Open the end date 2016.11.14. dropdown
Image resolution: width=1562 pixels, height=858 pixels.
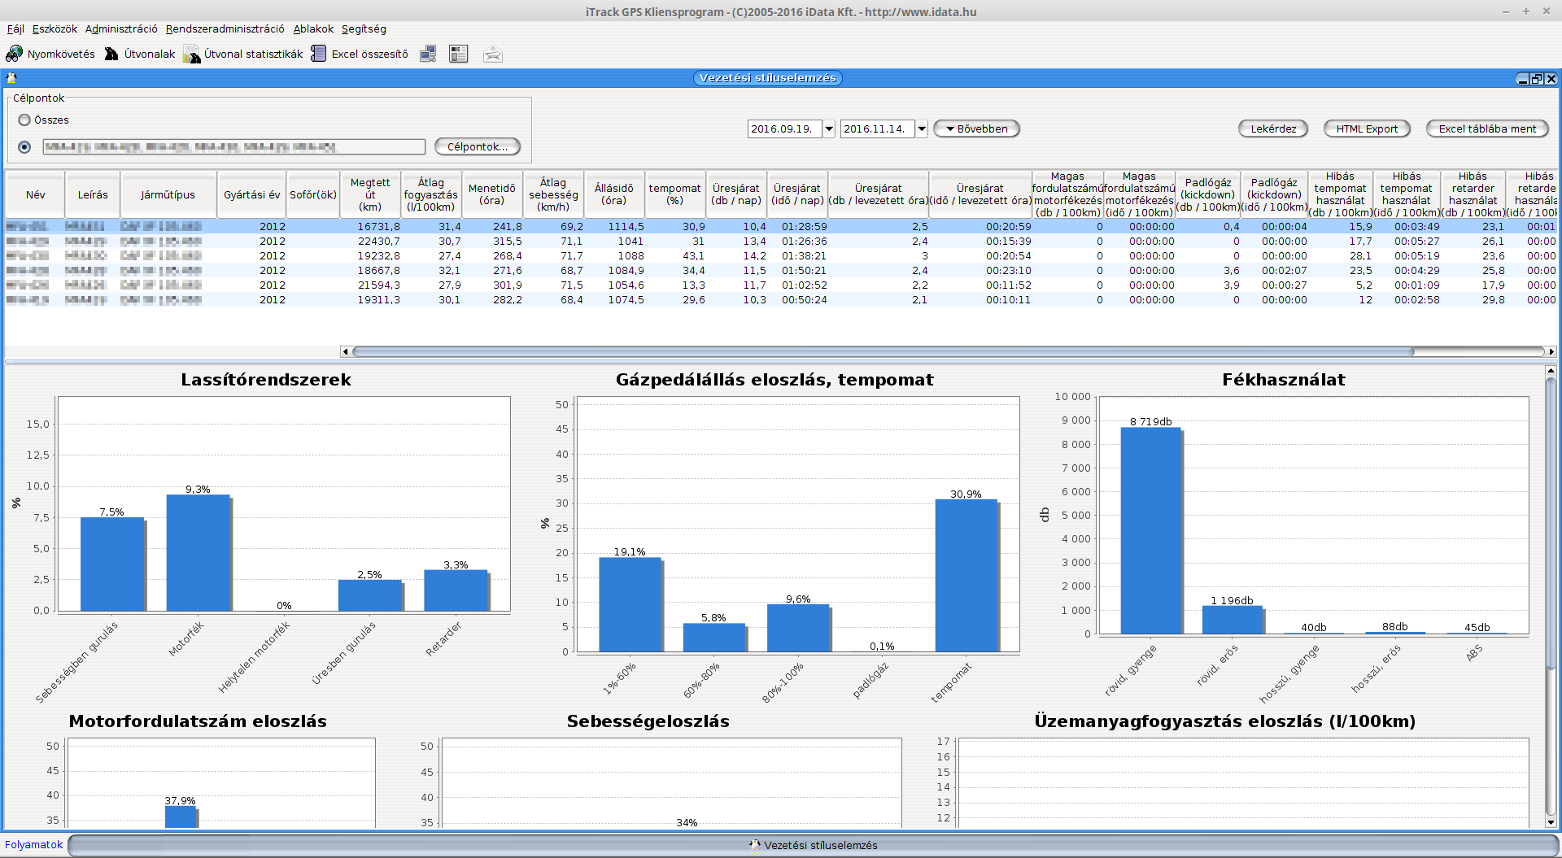tap(922, 129)
